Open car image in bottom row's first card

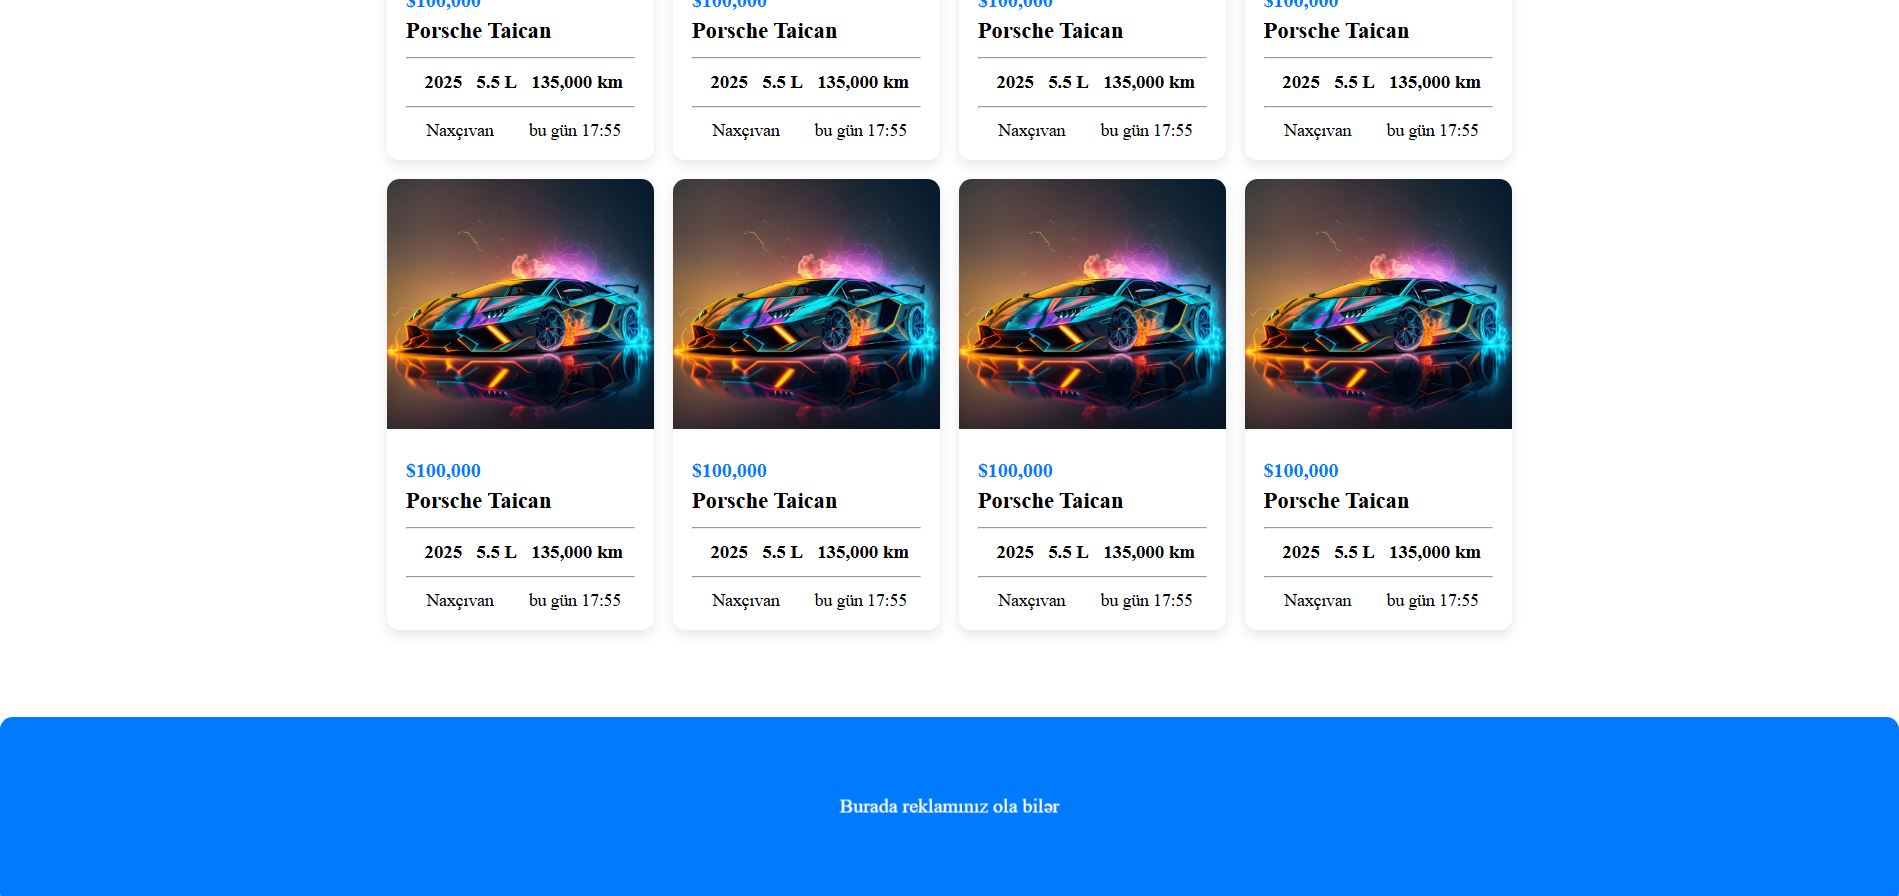[520, 304]
